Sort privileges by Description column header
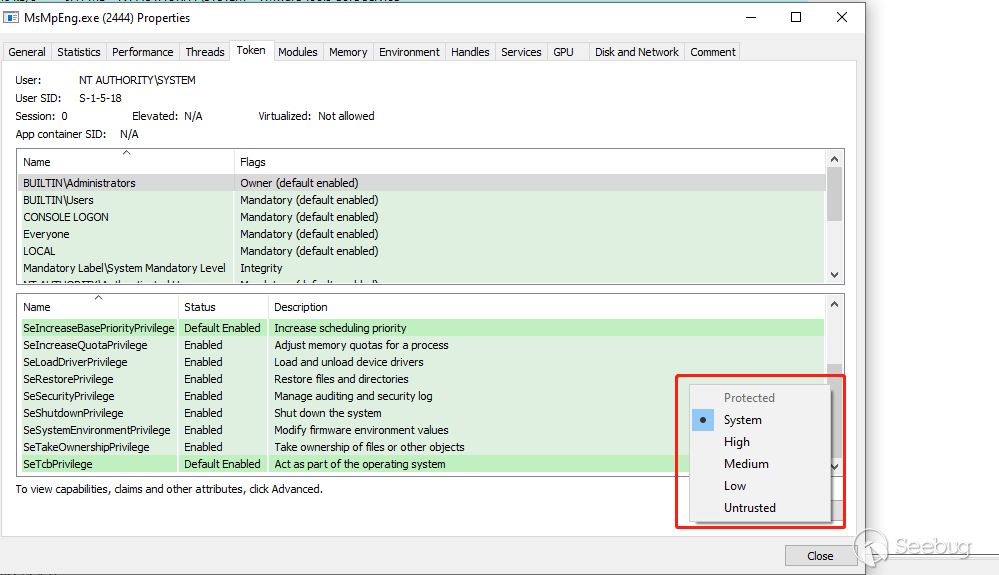Screen dimensions: 999x575 pos(301,307)
